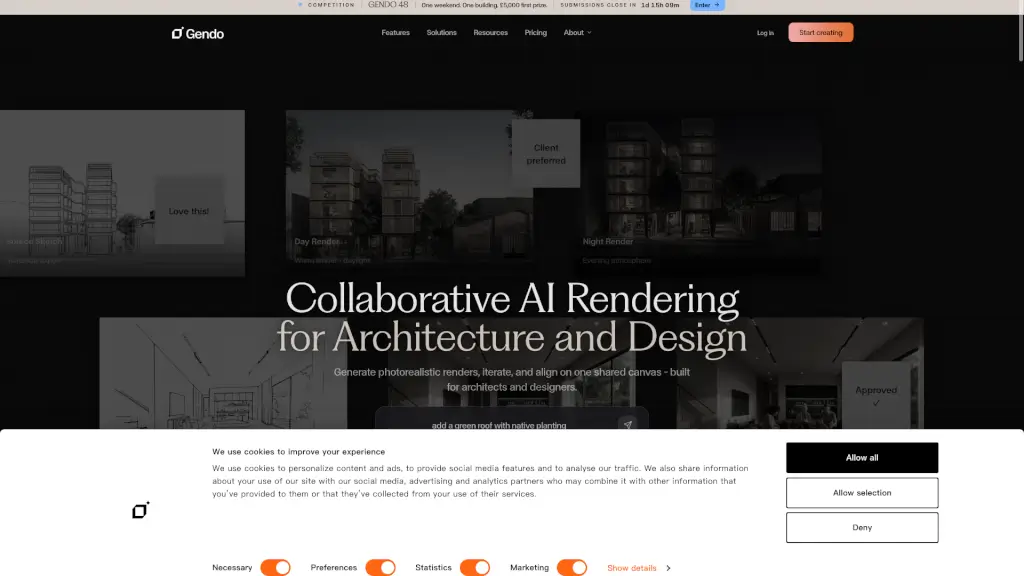This screenshot has height=576, width=1024.
Task: Send the prompt using the paper plane icon
Action: point(627,424)
